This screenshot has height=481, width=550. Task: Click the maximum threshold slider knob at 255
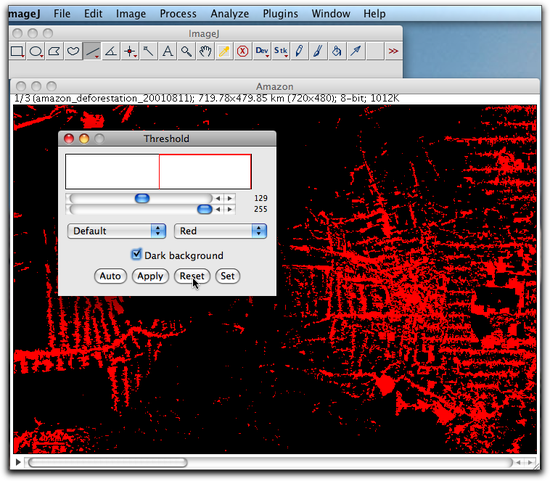tap(204, 209)
